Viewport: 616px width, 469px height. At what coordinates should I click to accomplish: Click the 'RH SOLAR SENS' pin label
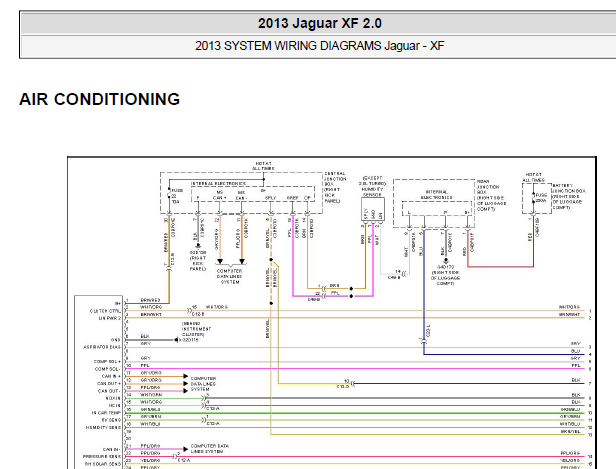coord(103,464)
